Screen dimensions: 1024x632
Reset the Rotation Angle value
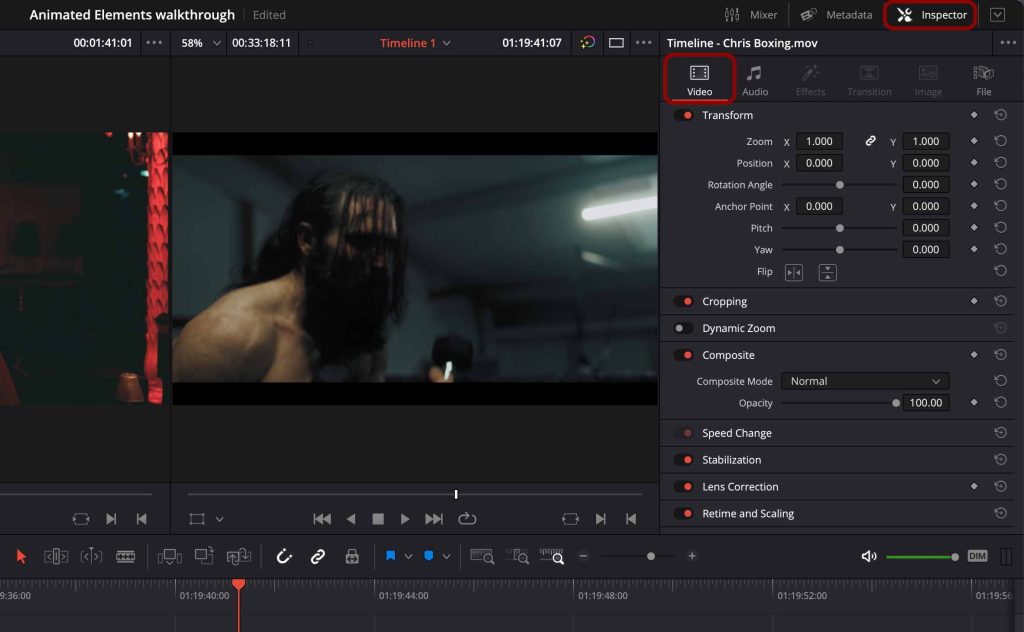[1001, 184]
